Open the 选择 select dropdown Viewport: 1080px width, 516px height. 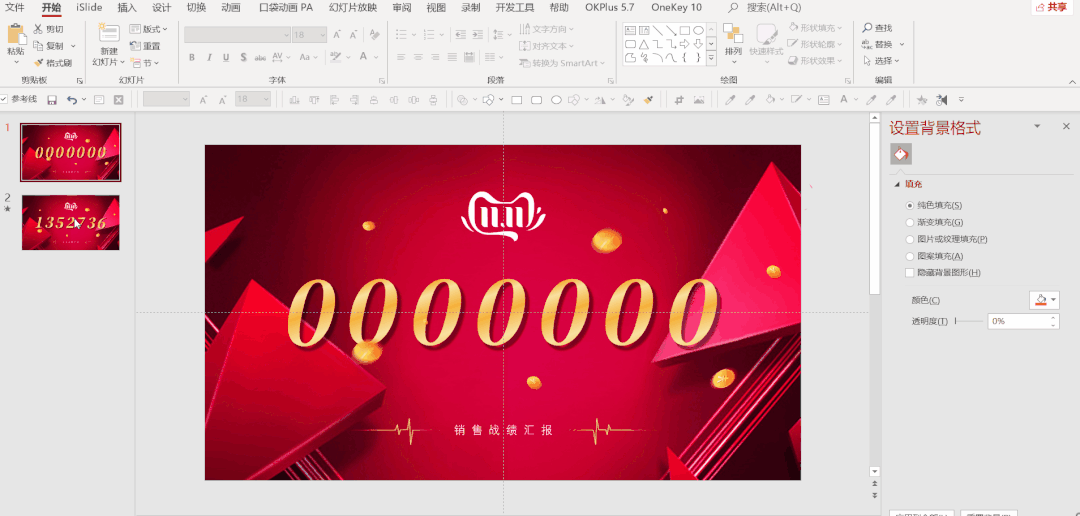click(x=883, y=61)
